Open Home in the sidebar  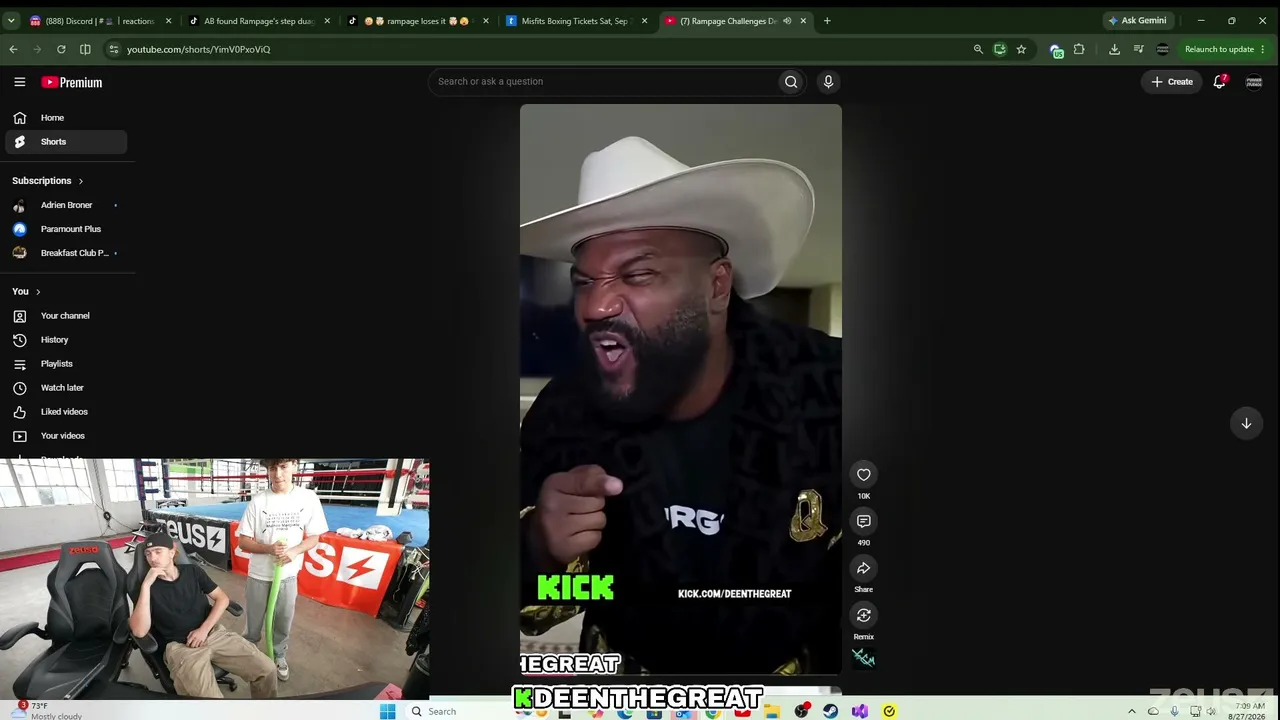(x=66, y=118)
